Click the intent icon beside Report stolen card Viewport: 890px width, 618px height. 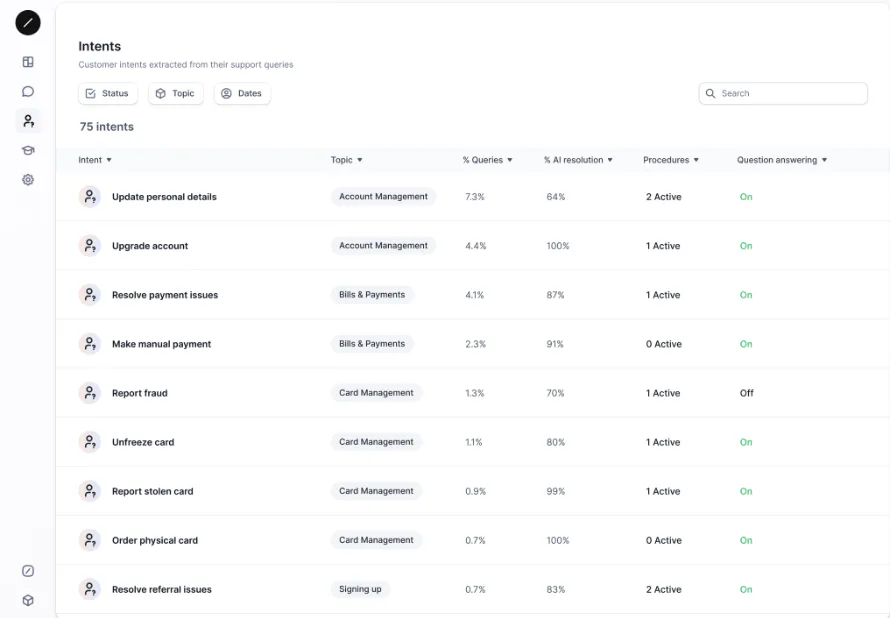(90, 491)
